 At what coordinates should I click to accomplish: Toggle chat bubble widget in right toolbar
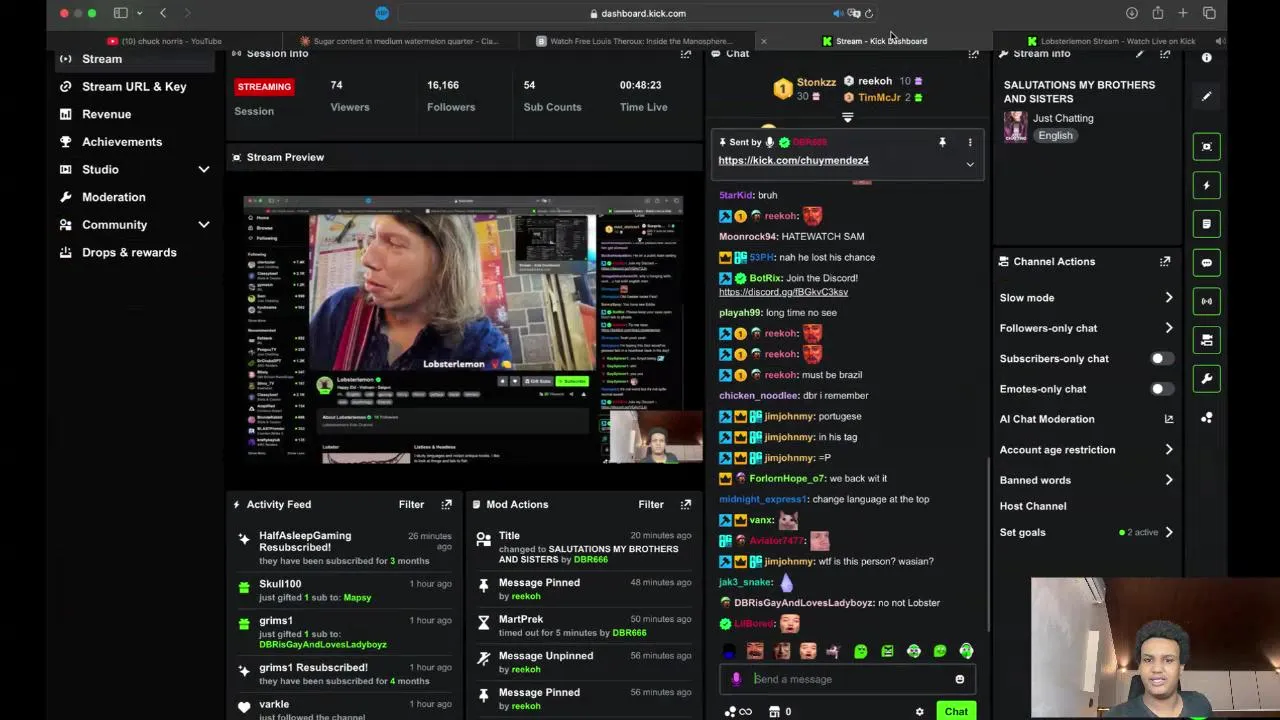point(1207,263)
